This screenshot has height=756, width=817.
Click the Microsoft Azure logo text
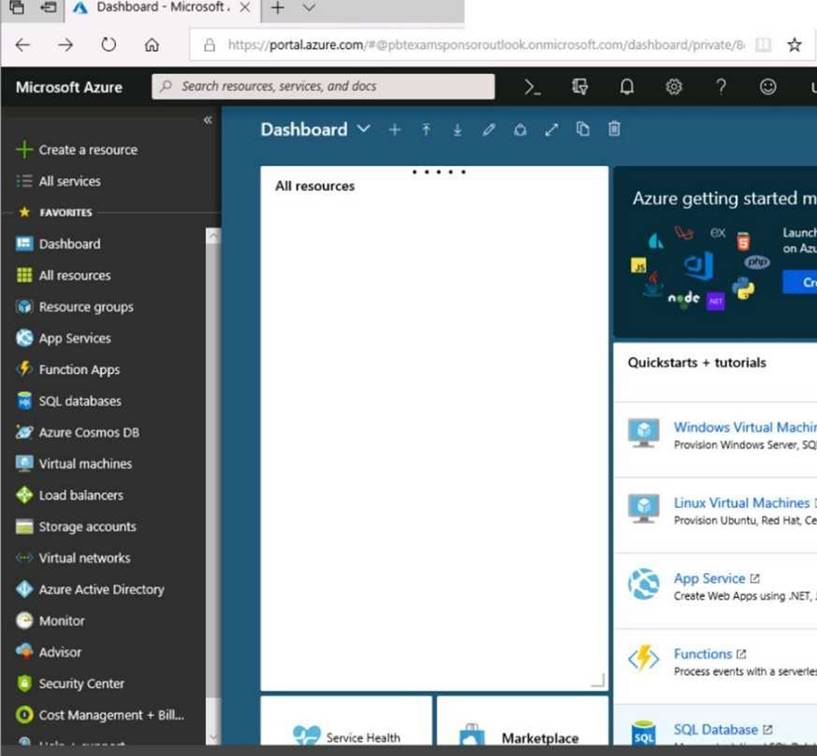point(69,87)
